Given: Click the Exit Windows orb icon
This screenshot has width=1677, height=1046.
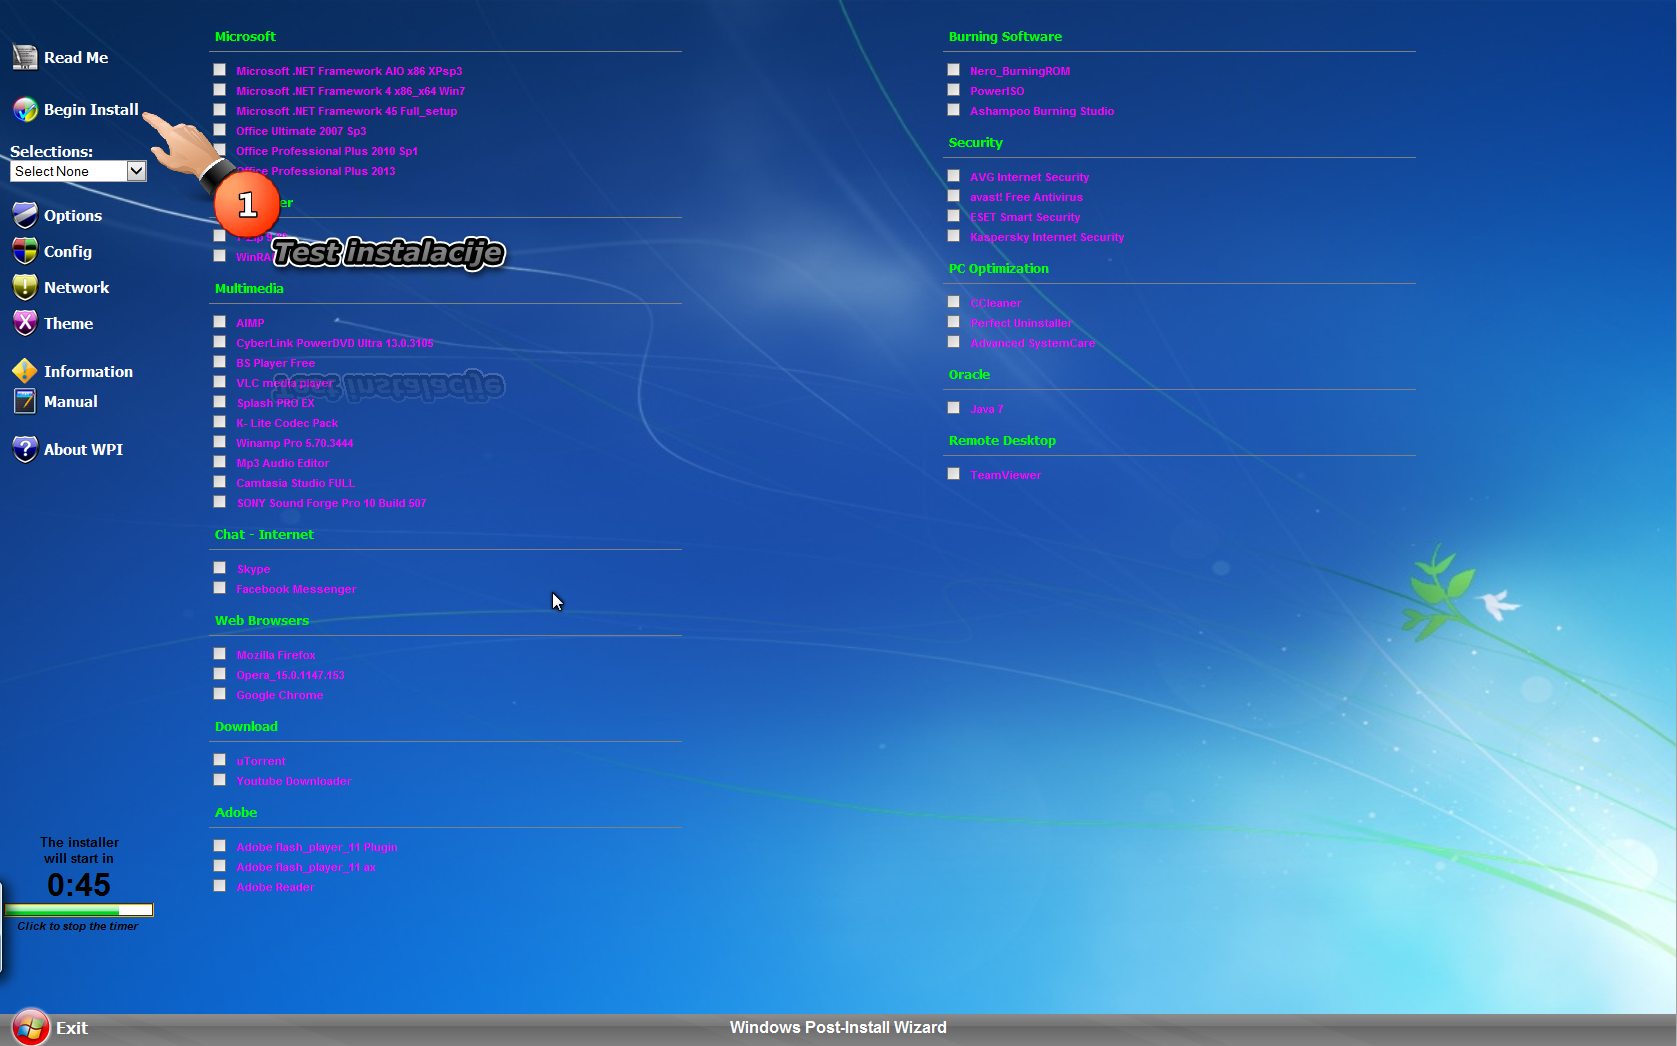Looking at the screenshot, I should 31,1027.
